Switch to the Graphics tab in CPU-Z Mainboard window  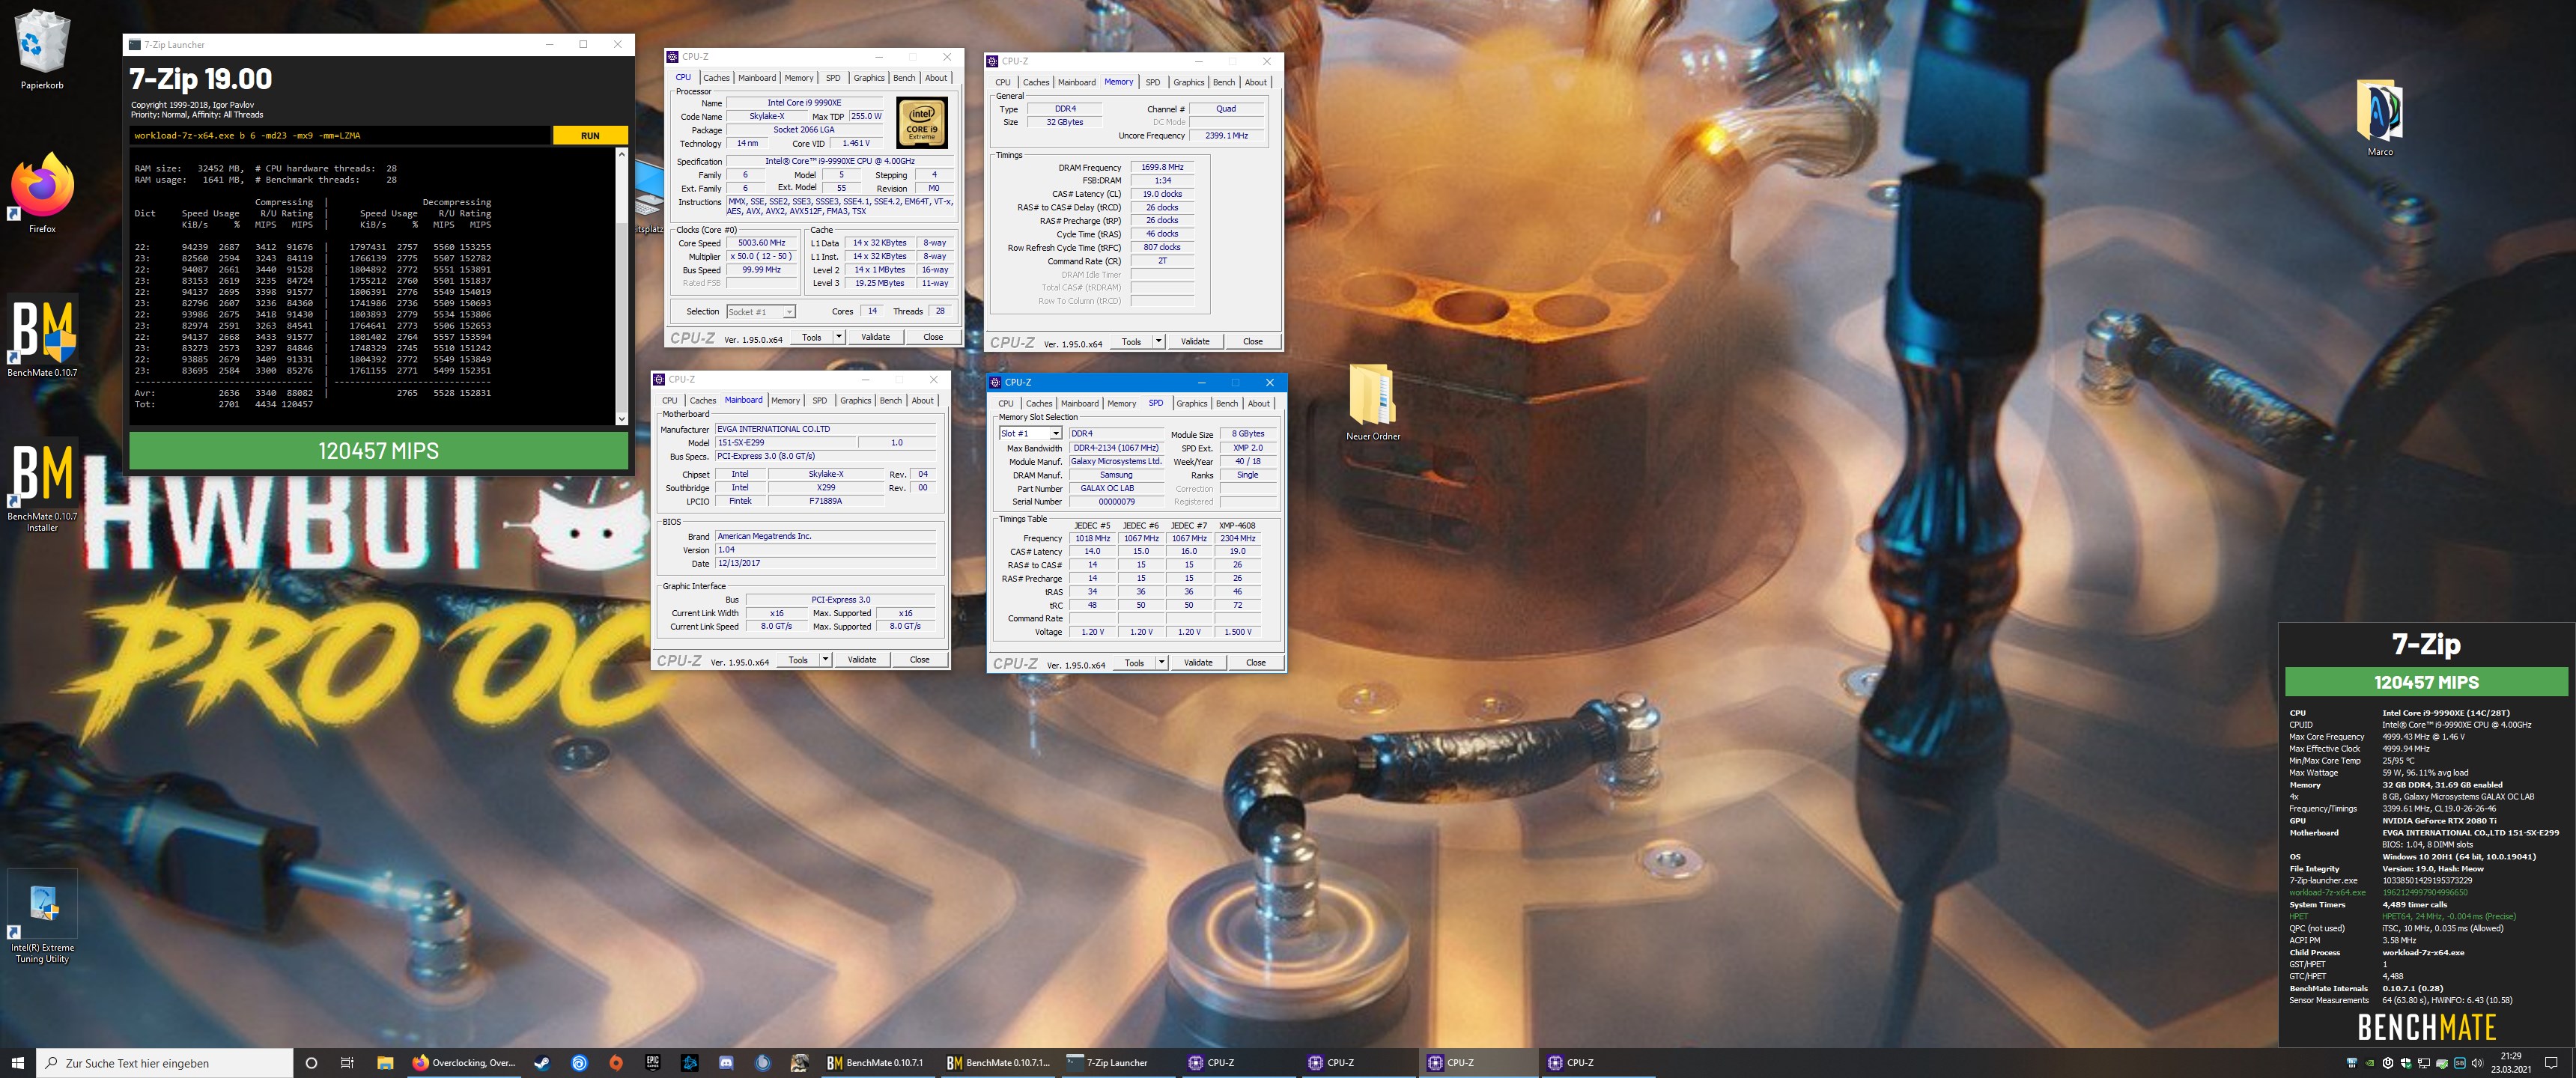[x=855, y=401]
